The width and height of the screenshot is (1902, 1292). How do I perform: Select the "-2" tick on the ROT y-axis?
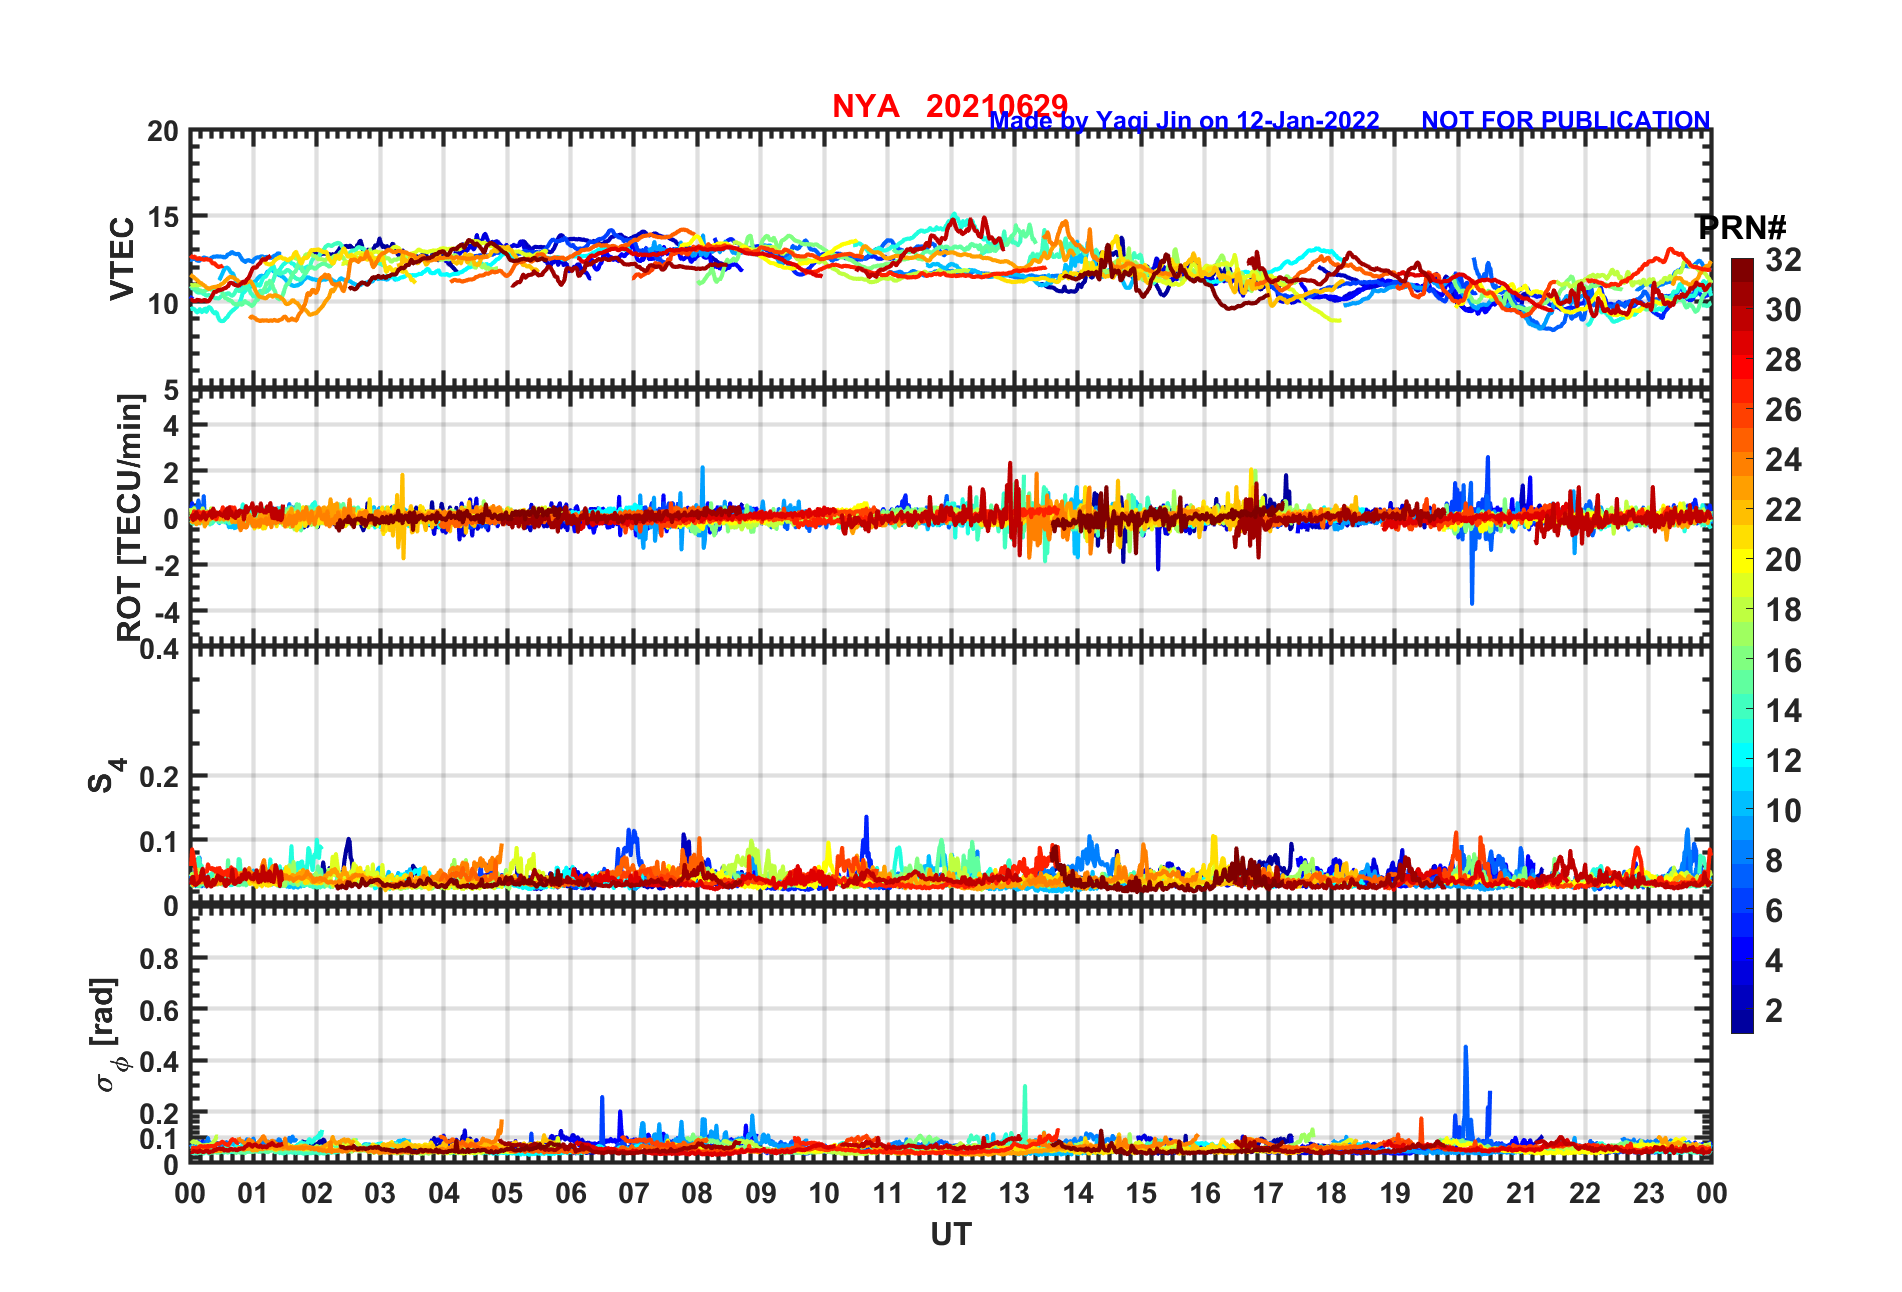click(166, 565)
